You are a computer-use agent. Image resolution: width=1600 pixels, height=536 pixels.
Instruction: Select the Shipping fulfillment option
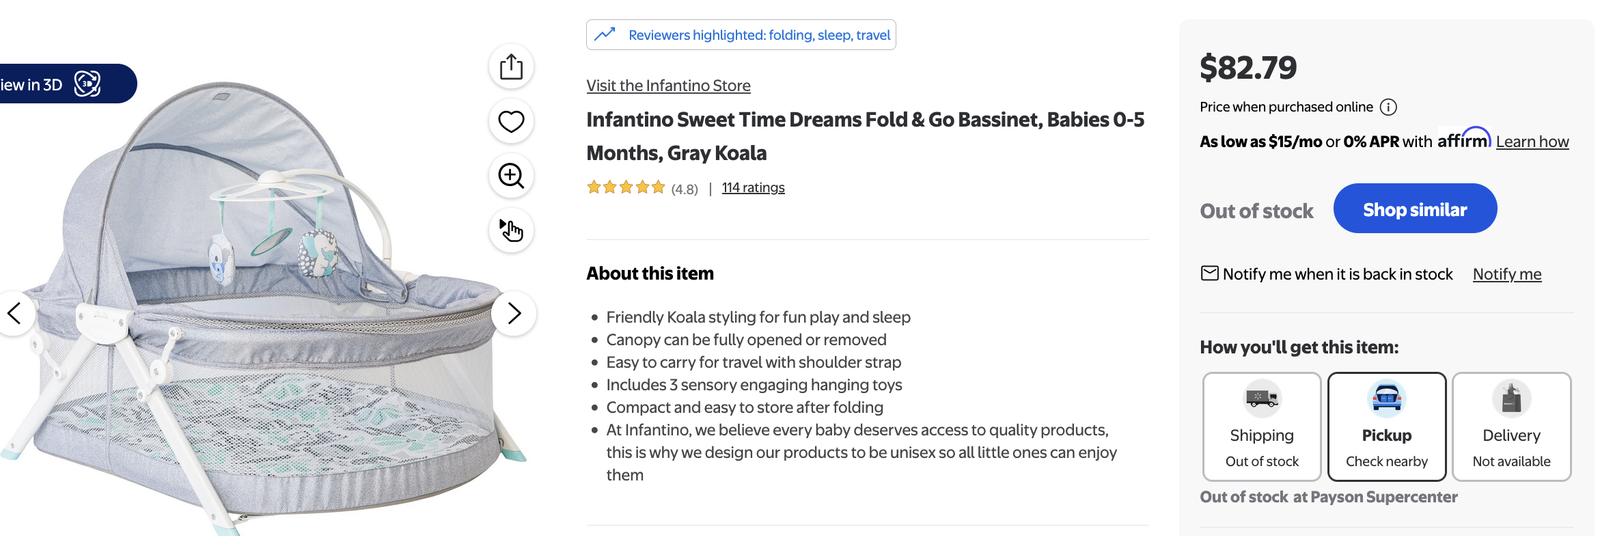[x=1262, y=427]
